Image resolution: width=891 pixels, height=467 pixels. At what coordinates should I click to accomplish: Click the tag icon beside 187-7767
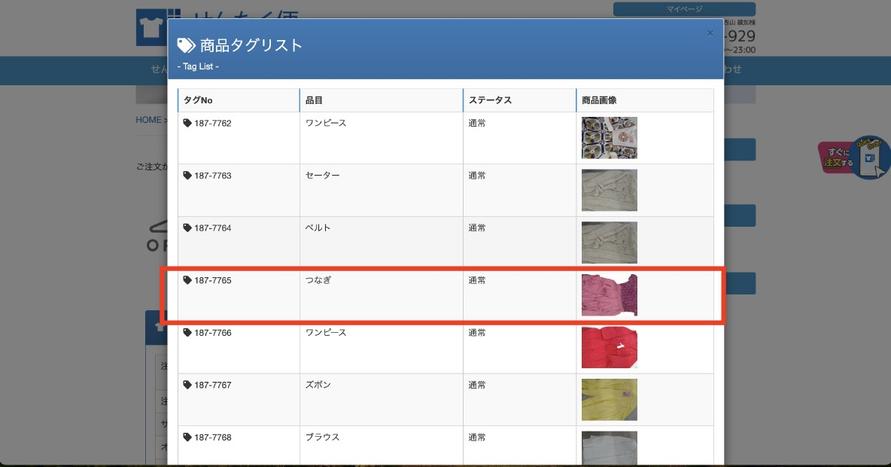(x=187, y=385)
